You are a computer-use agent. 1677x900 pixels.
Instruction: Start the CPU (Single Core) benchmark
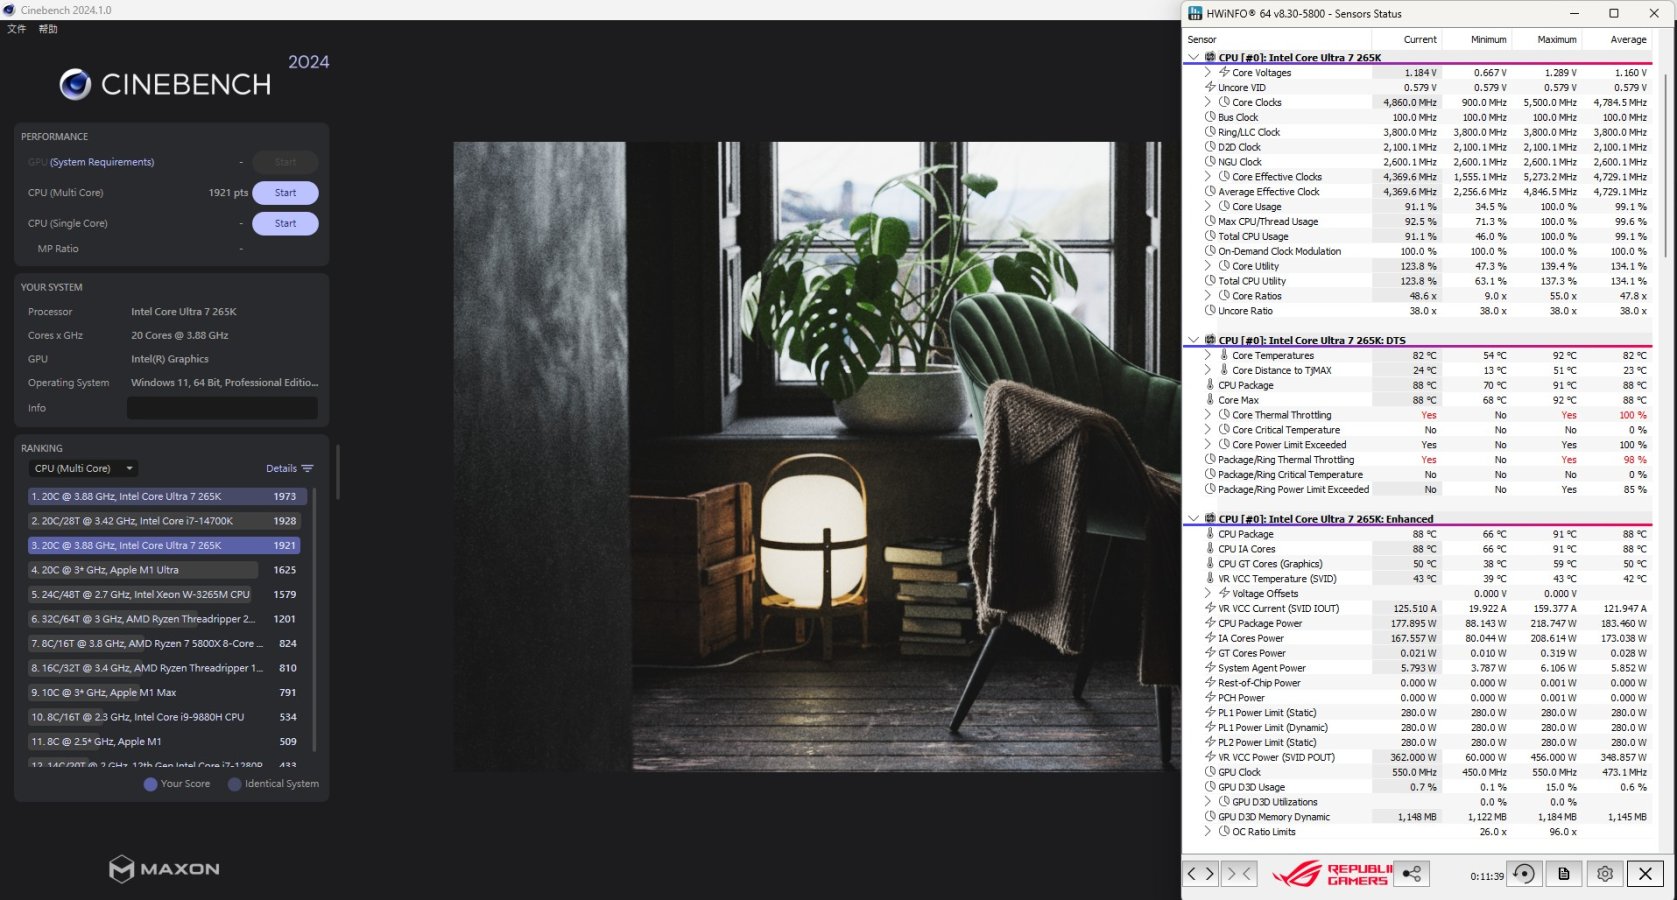click(285, 224)
